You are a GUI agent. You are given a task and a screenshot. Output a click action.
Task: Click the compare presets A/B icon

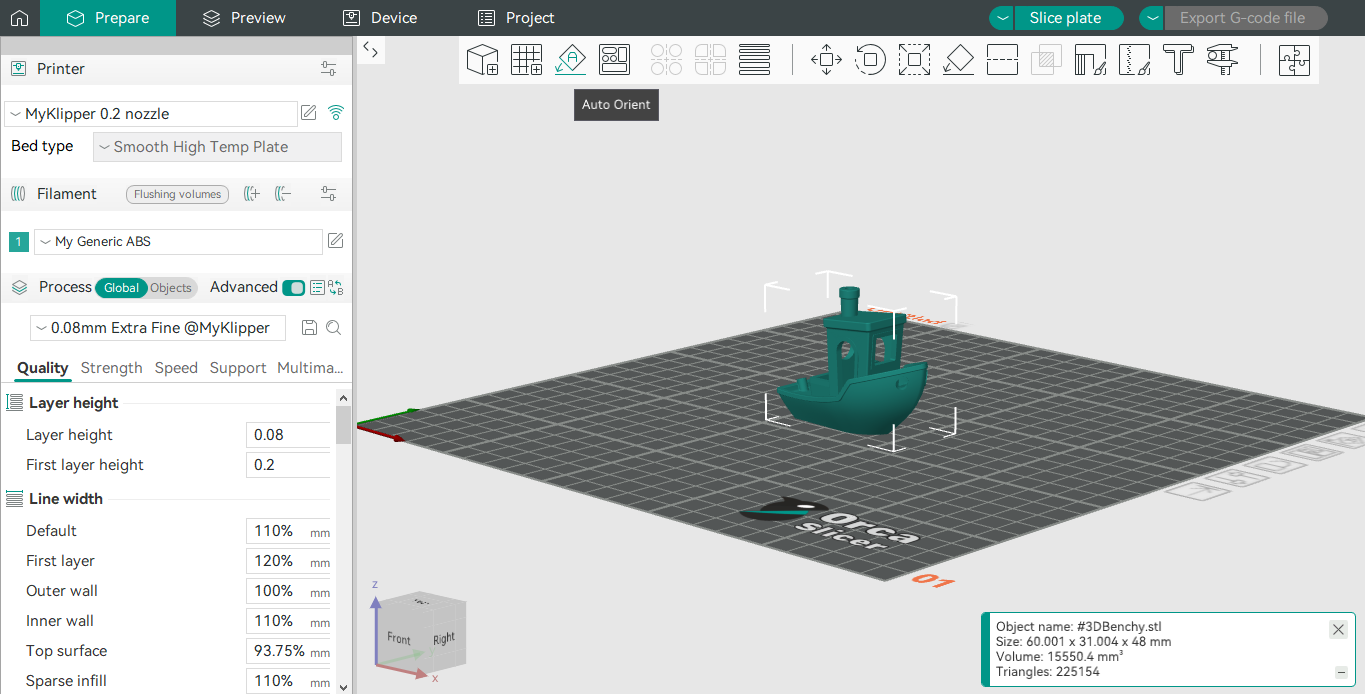pyautogui.click(x=335, y=288)
